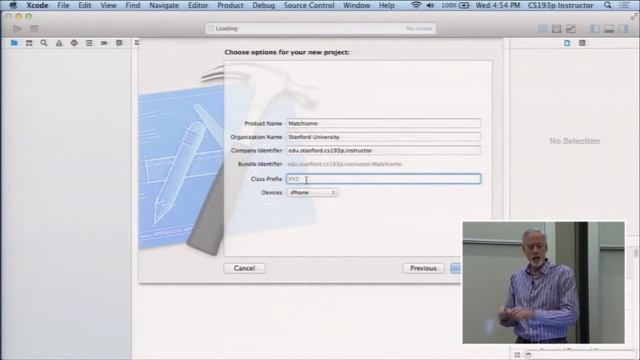640x360 pixels.
Task: Select the Standard editor button
Action: tap(542, 29)
